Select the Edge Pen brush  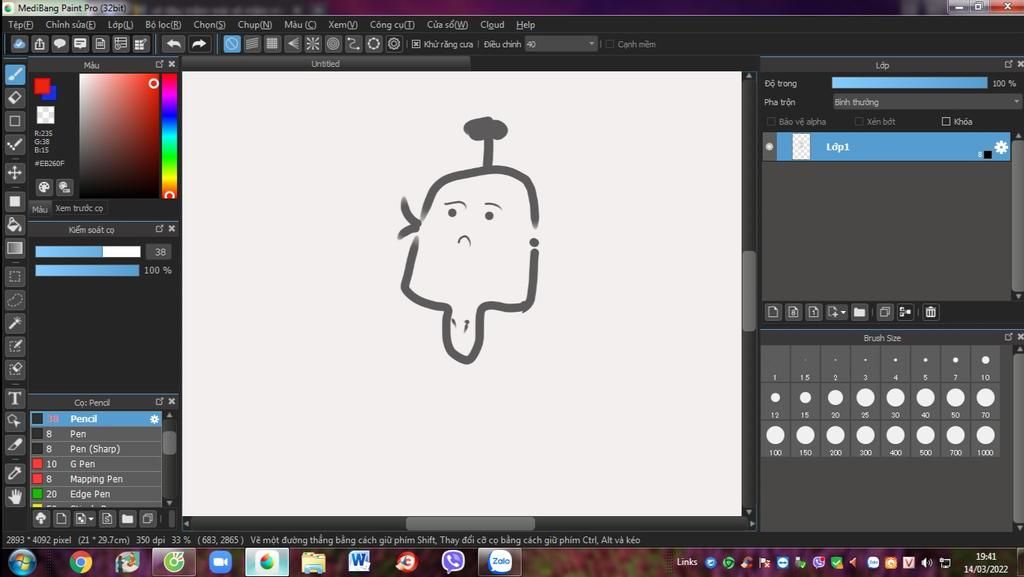click(96, 494)
